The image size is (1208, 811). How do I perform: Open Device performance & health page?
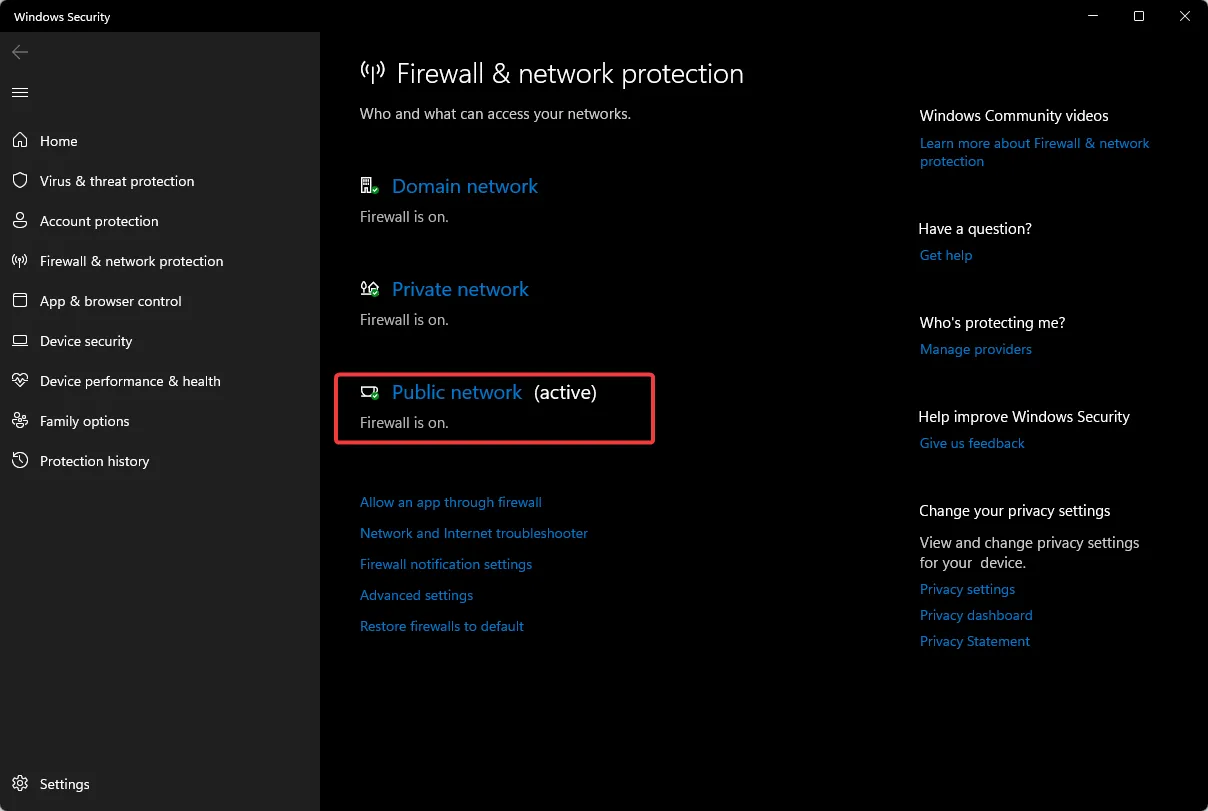130,381
